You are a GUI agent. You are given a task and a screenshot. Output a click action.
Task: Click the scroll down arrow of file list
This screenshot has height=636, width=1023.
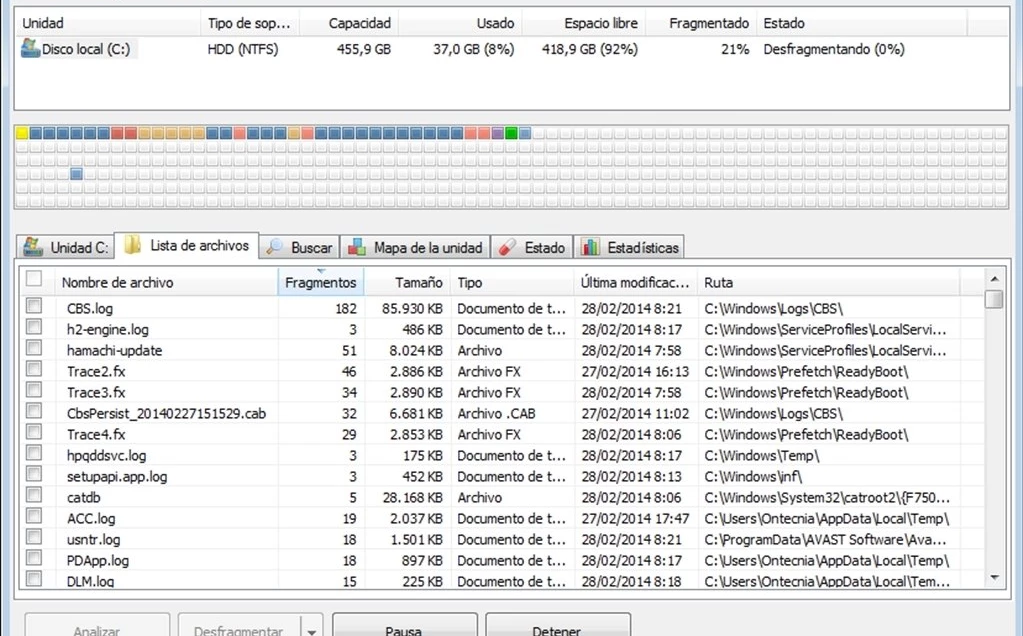(x=994, y=577)
